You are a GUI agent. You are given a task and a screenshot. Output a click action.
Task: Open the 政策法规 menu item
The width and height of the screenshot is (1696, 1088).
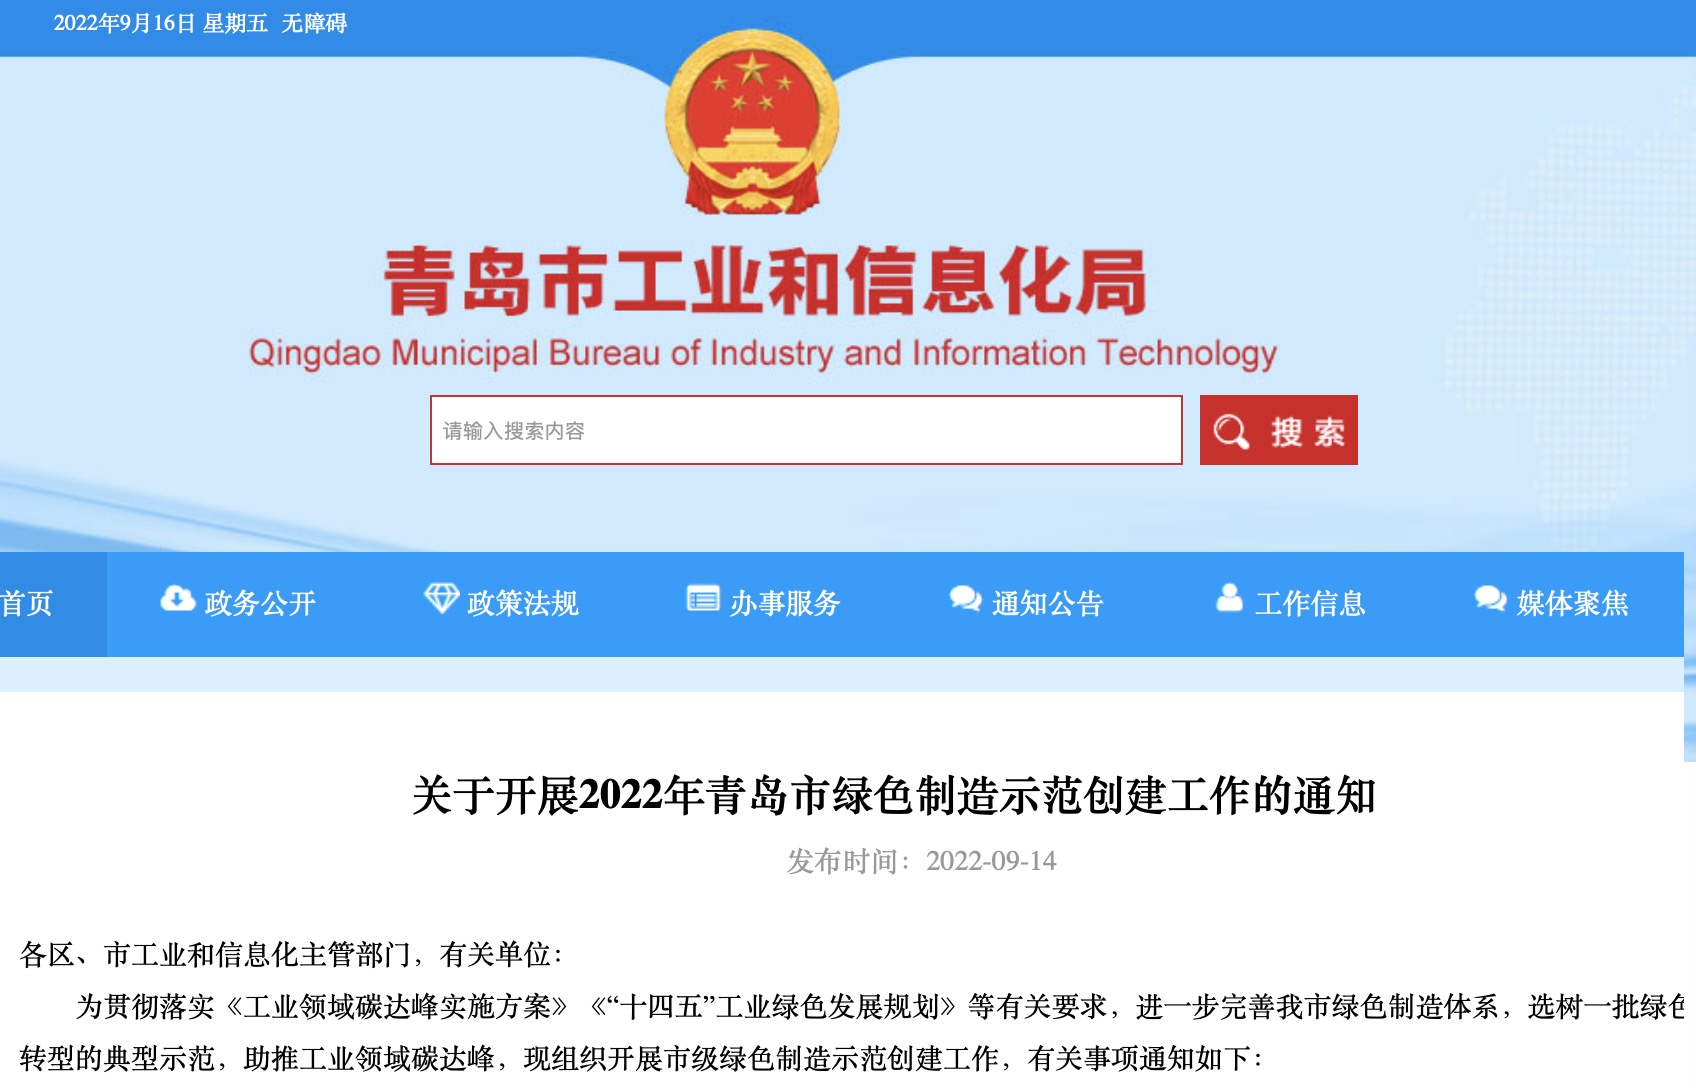click(x=523, y=603)
